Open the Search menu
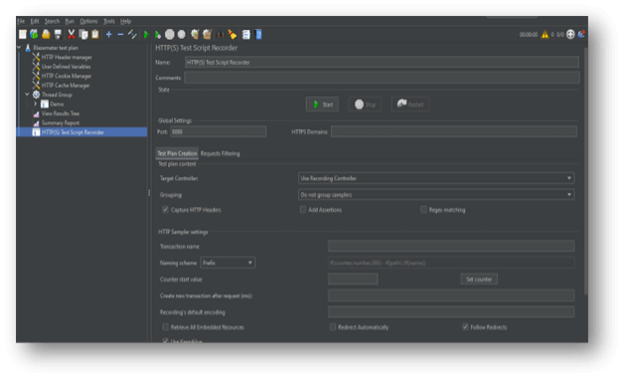The width and height of the screenshot is (624, 380). pos(52,21)
